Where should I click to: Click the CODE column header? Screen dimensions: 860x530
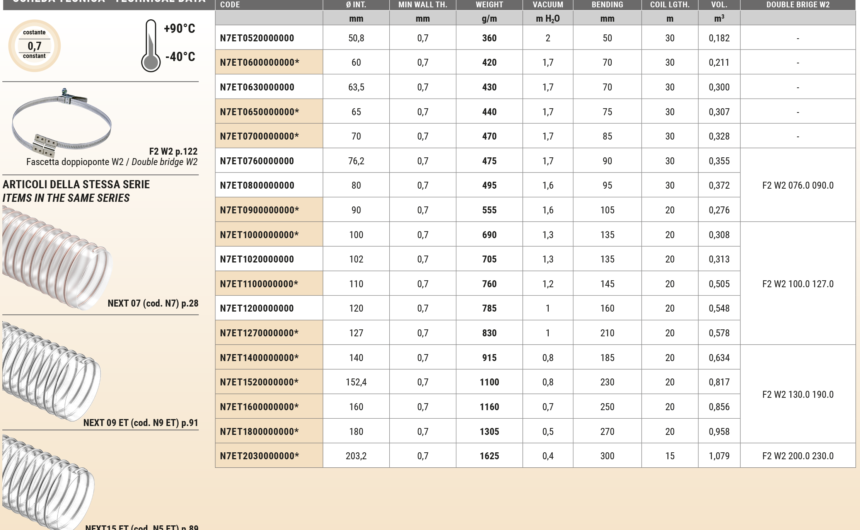click(230, 5)
